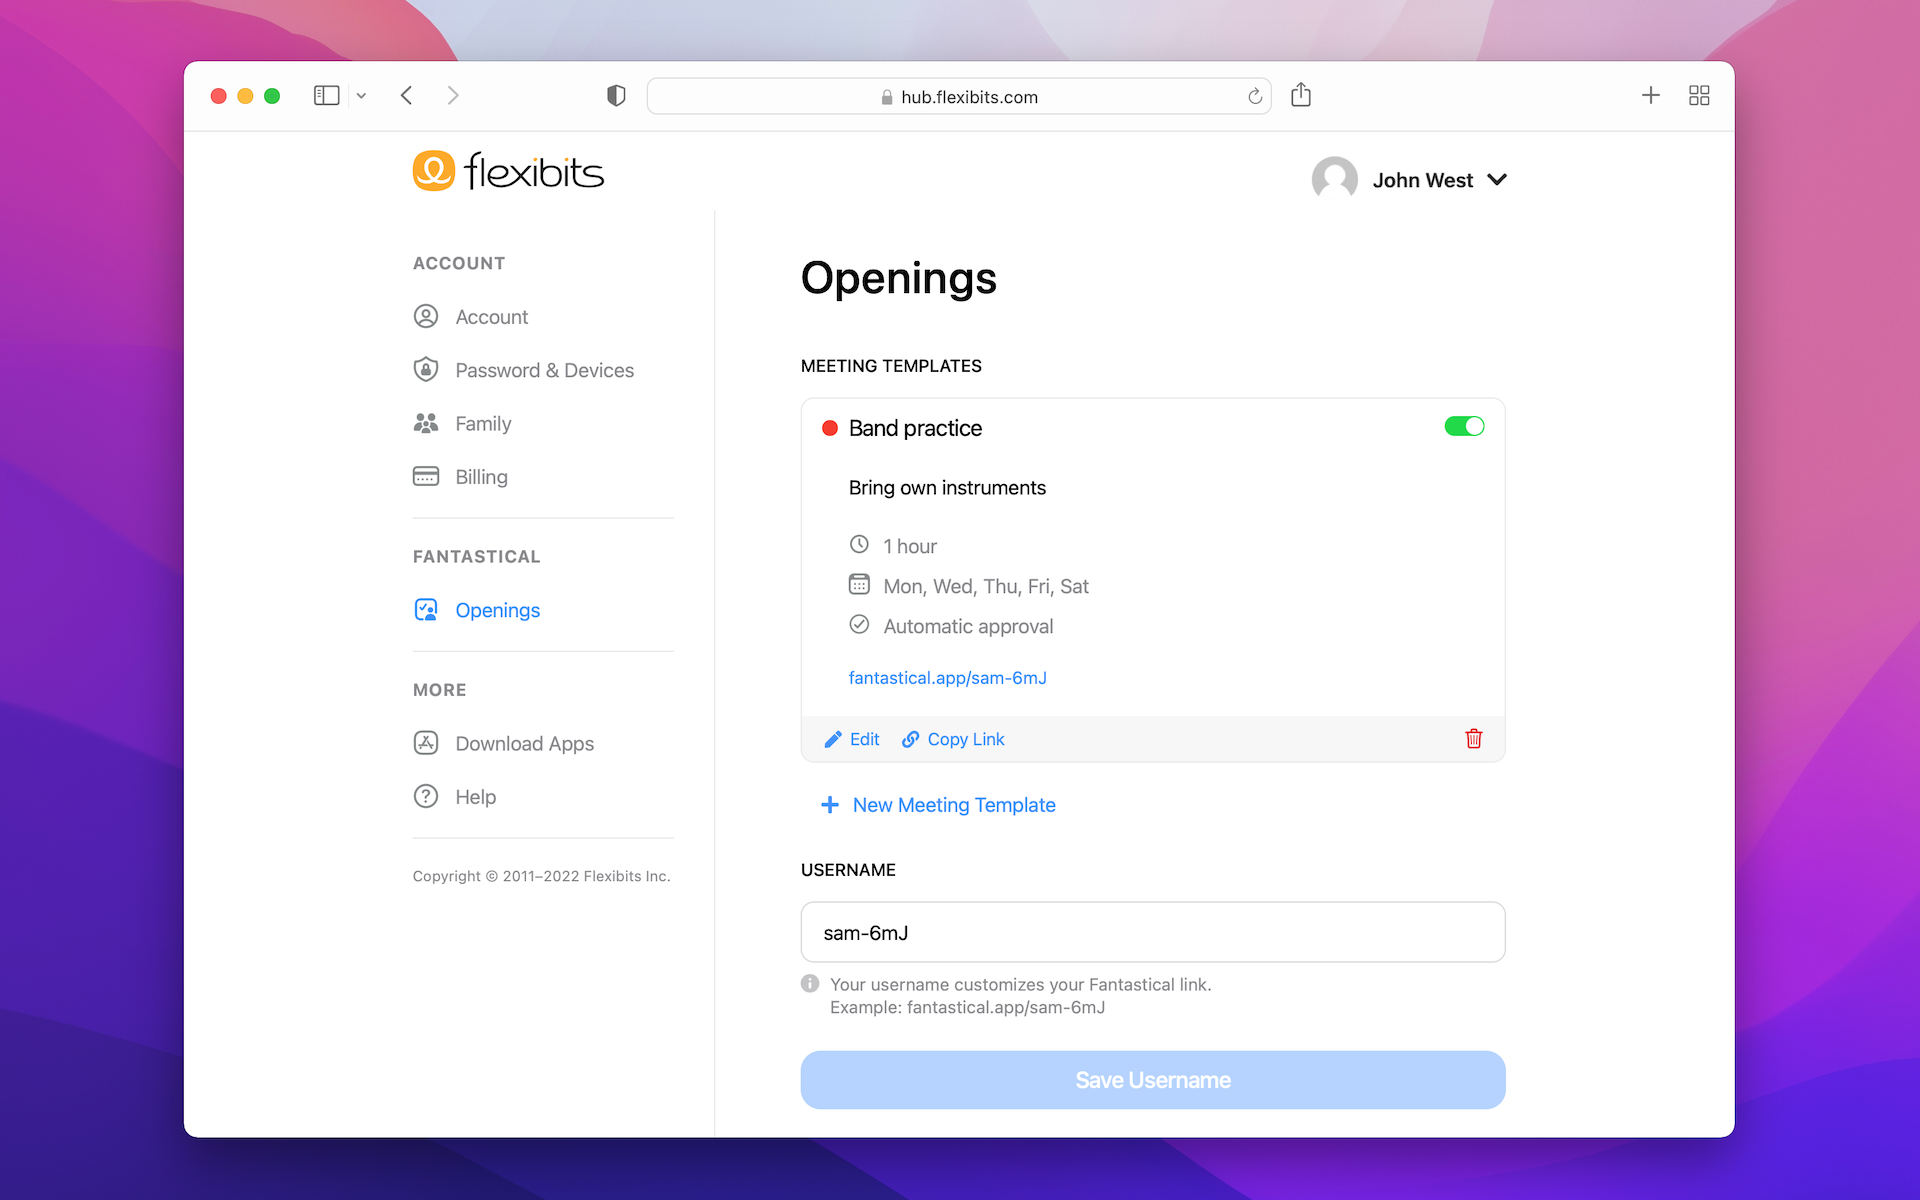Edit the Band practice template
Screen dimensions: 1920x1200
click(852, 739)
